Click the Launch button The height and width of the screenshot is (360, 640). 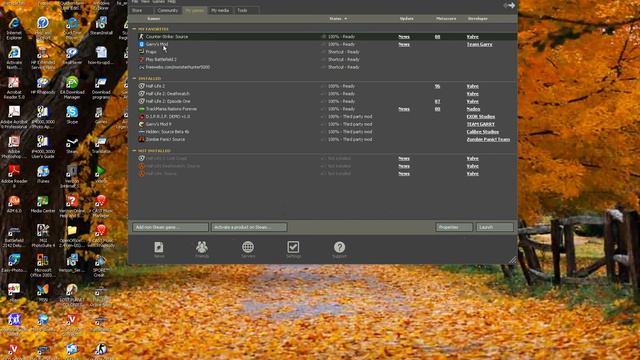(x=495, y=227)
